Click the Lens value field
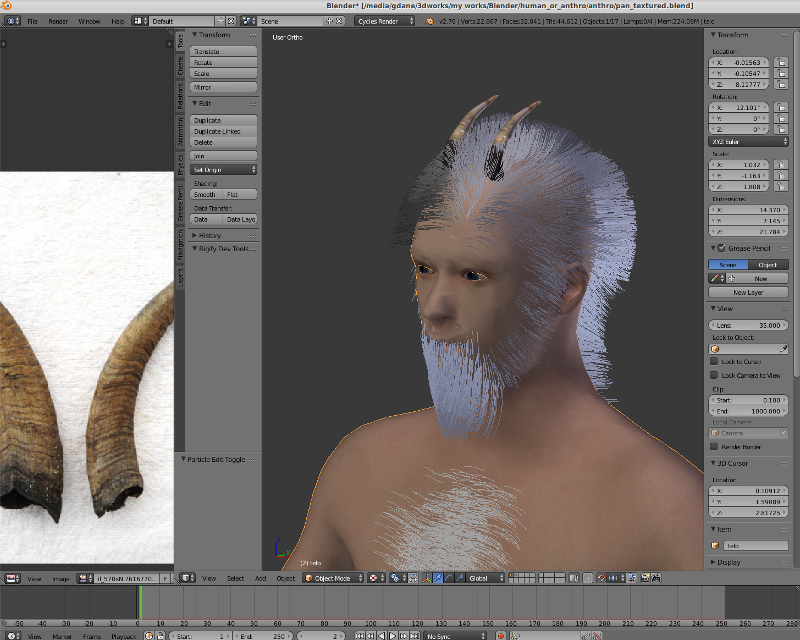 [748, 325]
